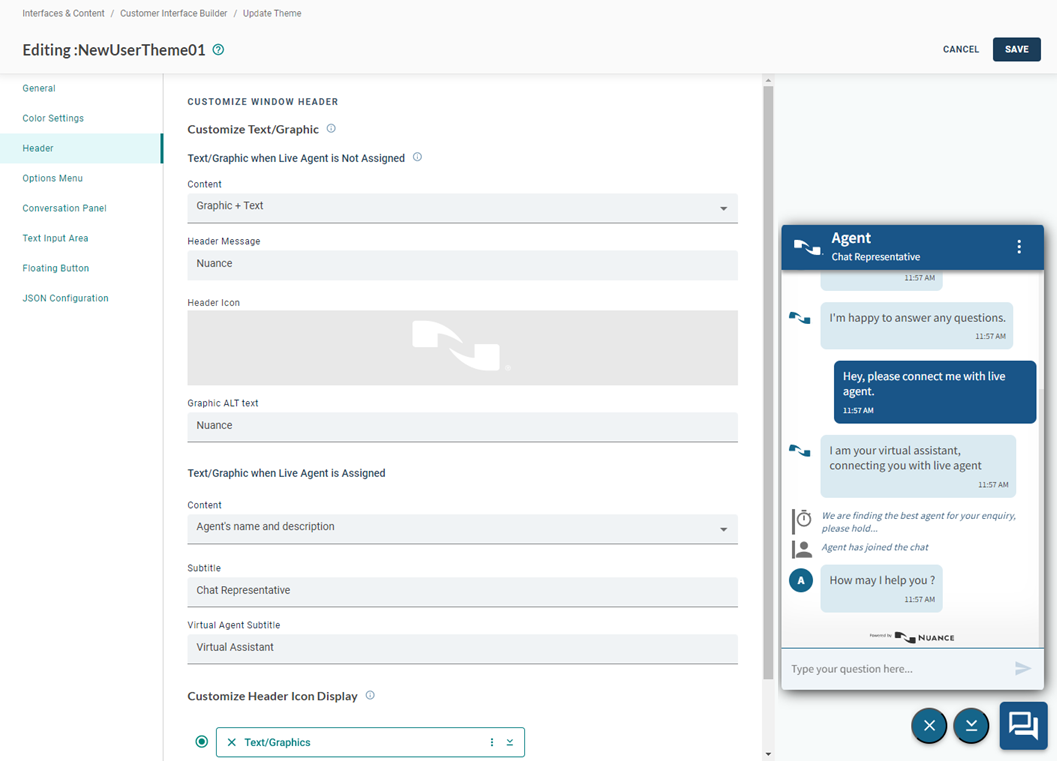Open the chat header three-dot options menu
The height and width of the screenshot is (761, 1057).
coord(1019,247)
